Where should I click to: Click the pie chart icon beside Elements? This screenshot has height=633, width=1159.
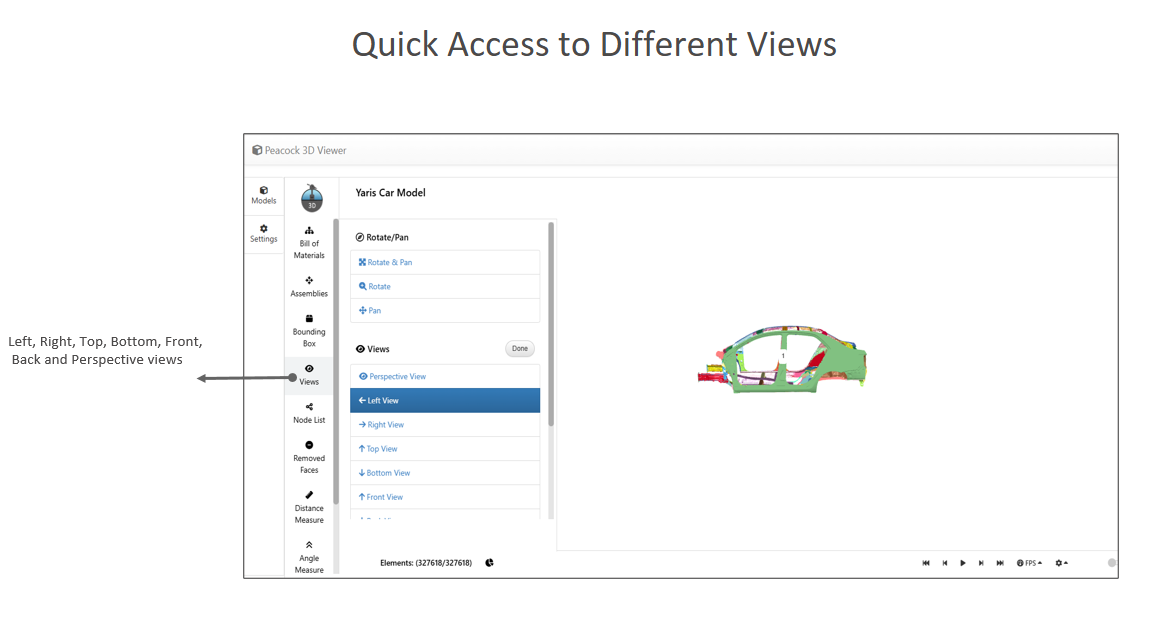pos(489,563)
